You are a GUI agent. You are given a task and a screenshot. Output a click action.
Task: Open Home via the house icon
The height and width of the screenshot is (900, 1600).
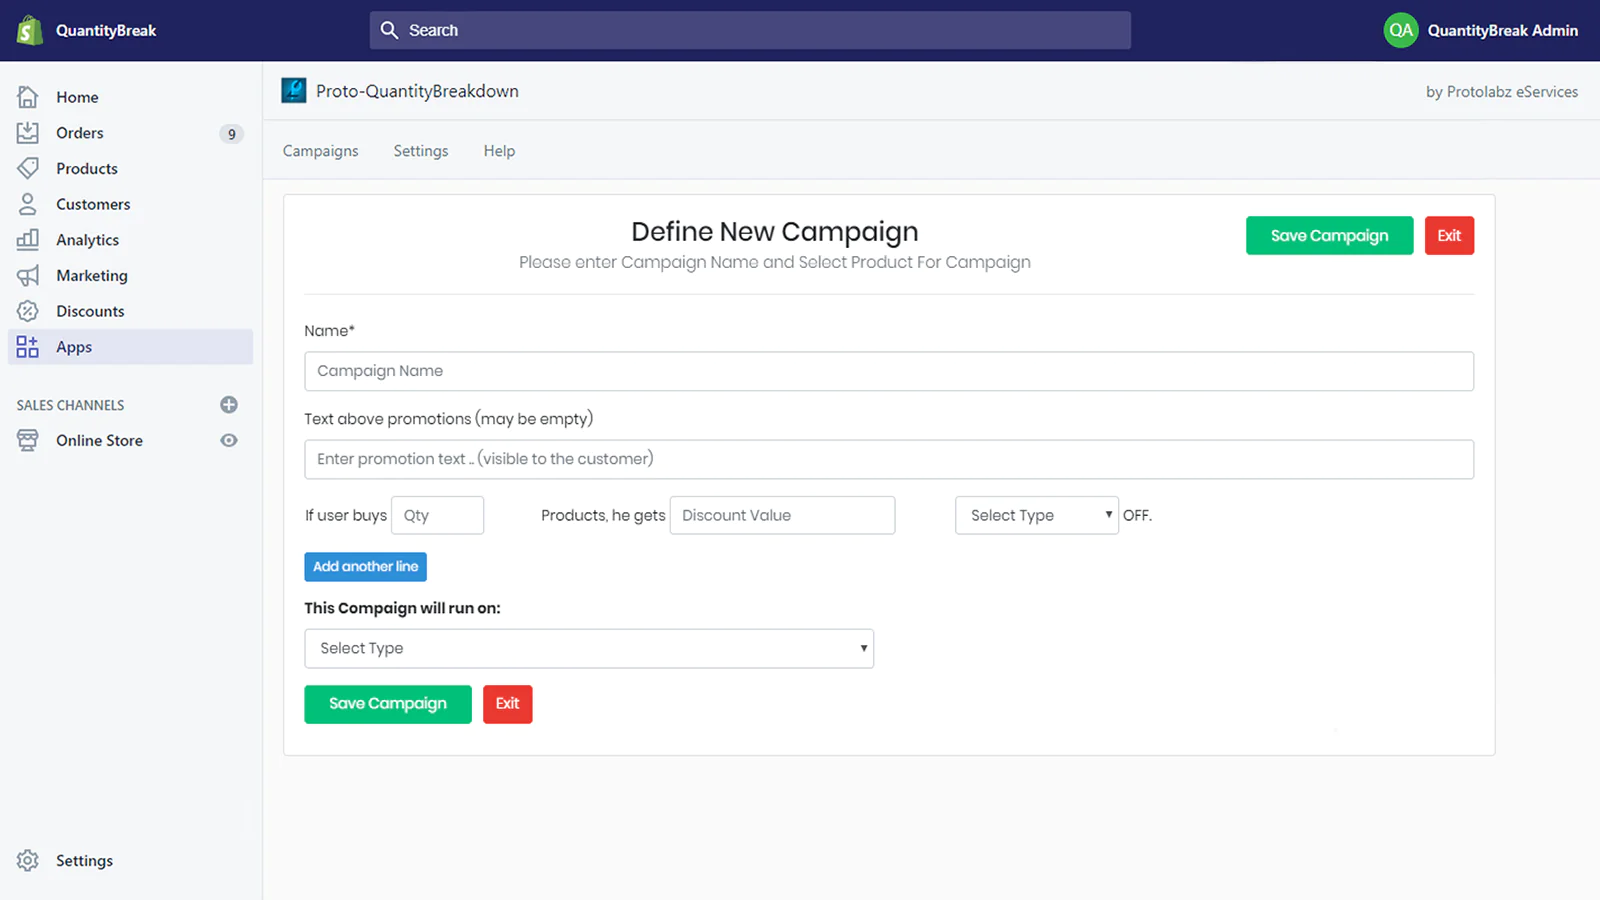pyautogui.click(x=28, y=97)
